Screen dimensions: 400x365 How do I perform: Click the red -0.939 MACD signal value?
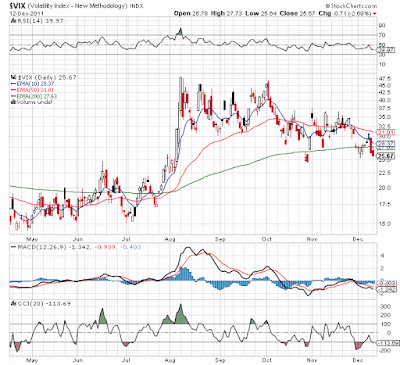pyautogui.click(x=105, y=247)
